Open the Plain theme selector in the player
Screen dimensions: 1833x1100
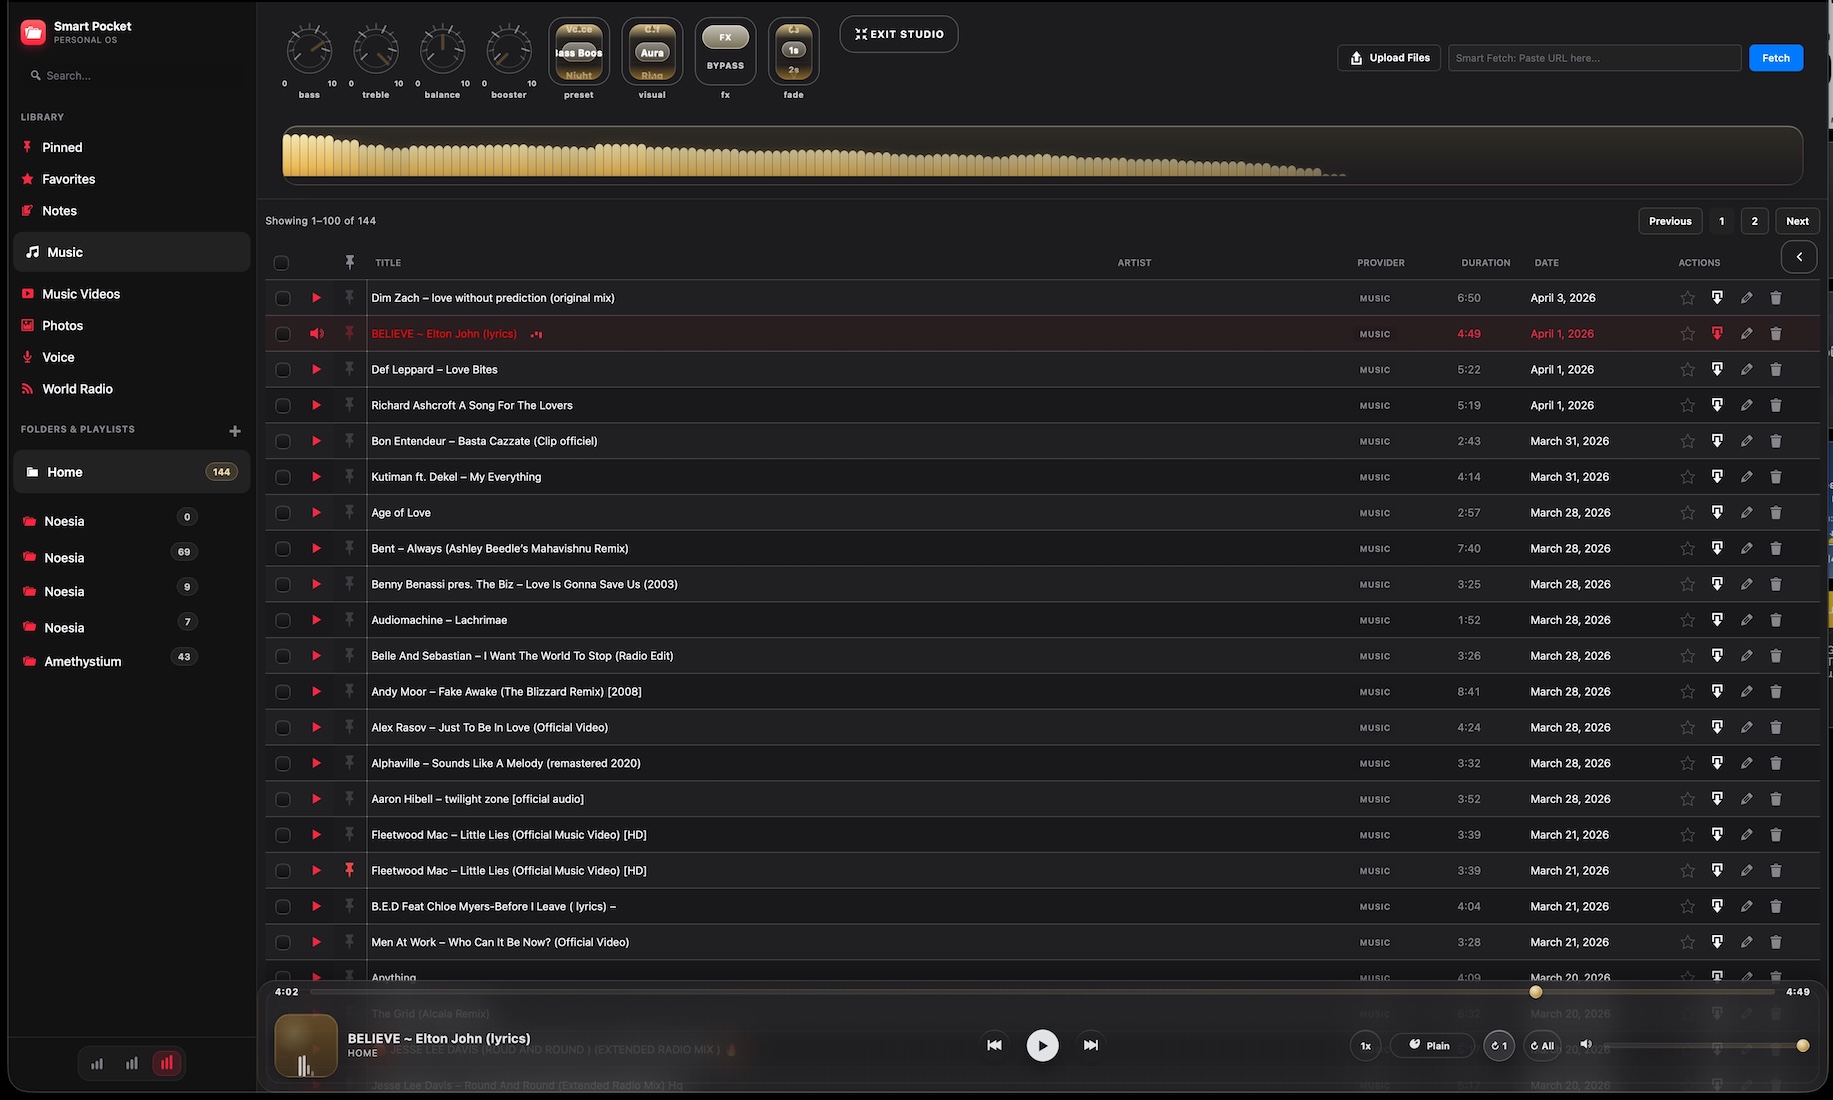click(1431, 1045)
